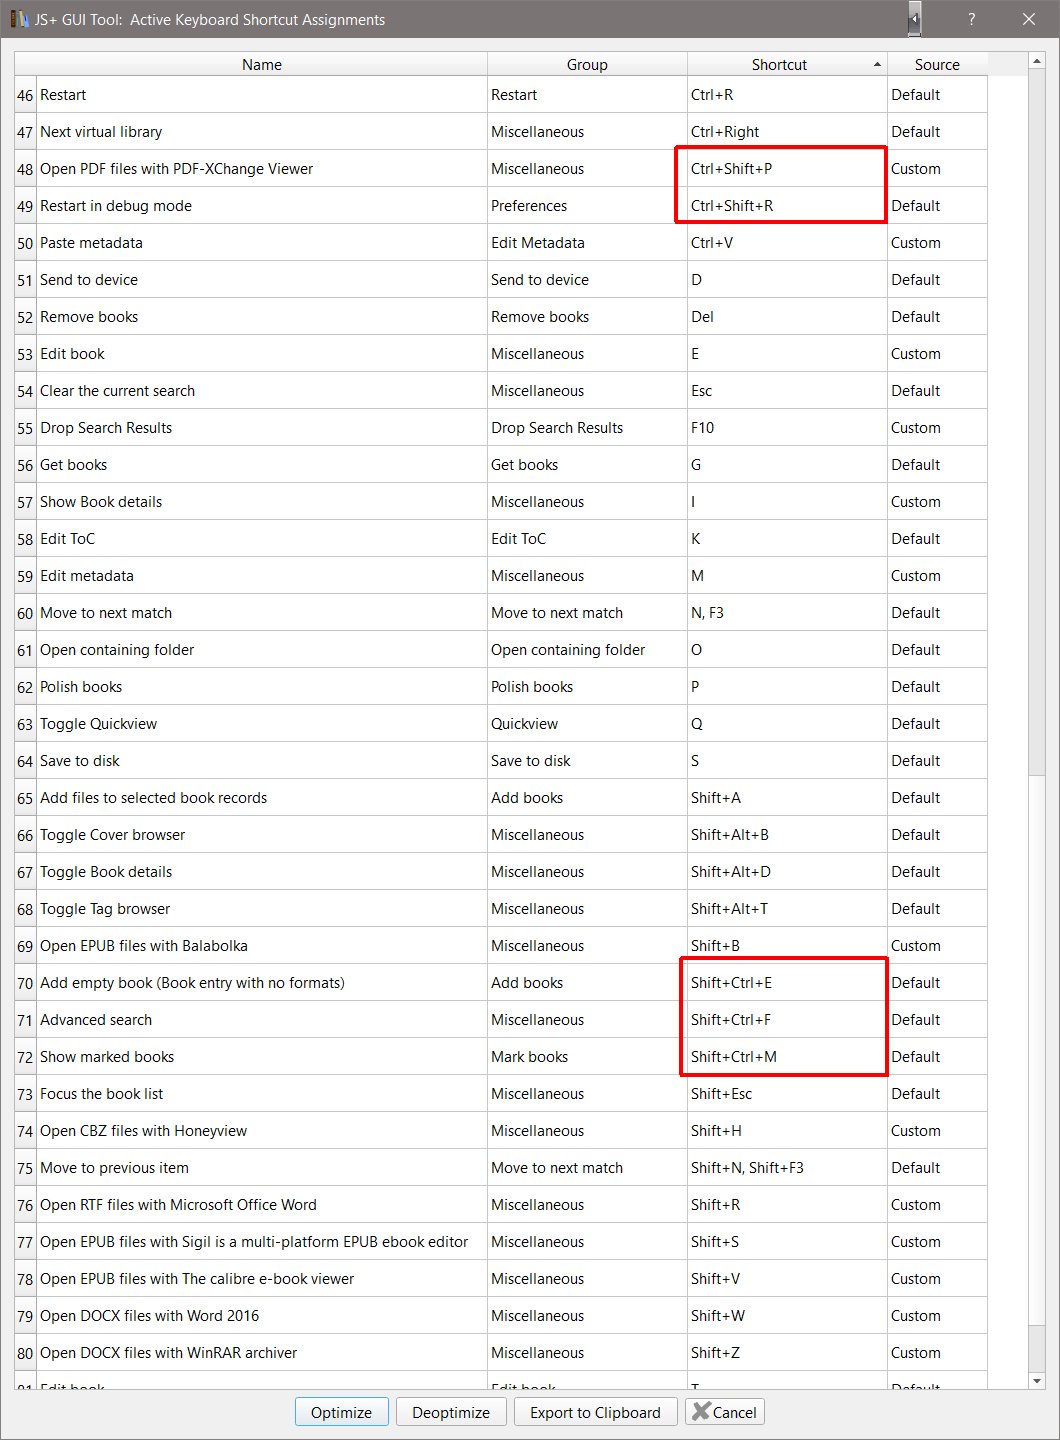This screenshot has height=1440, width=1060.
Task: Select 'Toggle Tag browser' name cell
Action: tap(262, 909)
